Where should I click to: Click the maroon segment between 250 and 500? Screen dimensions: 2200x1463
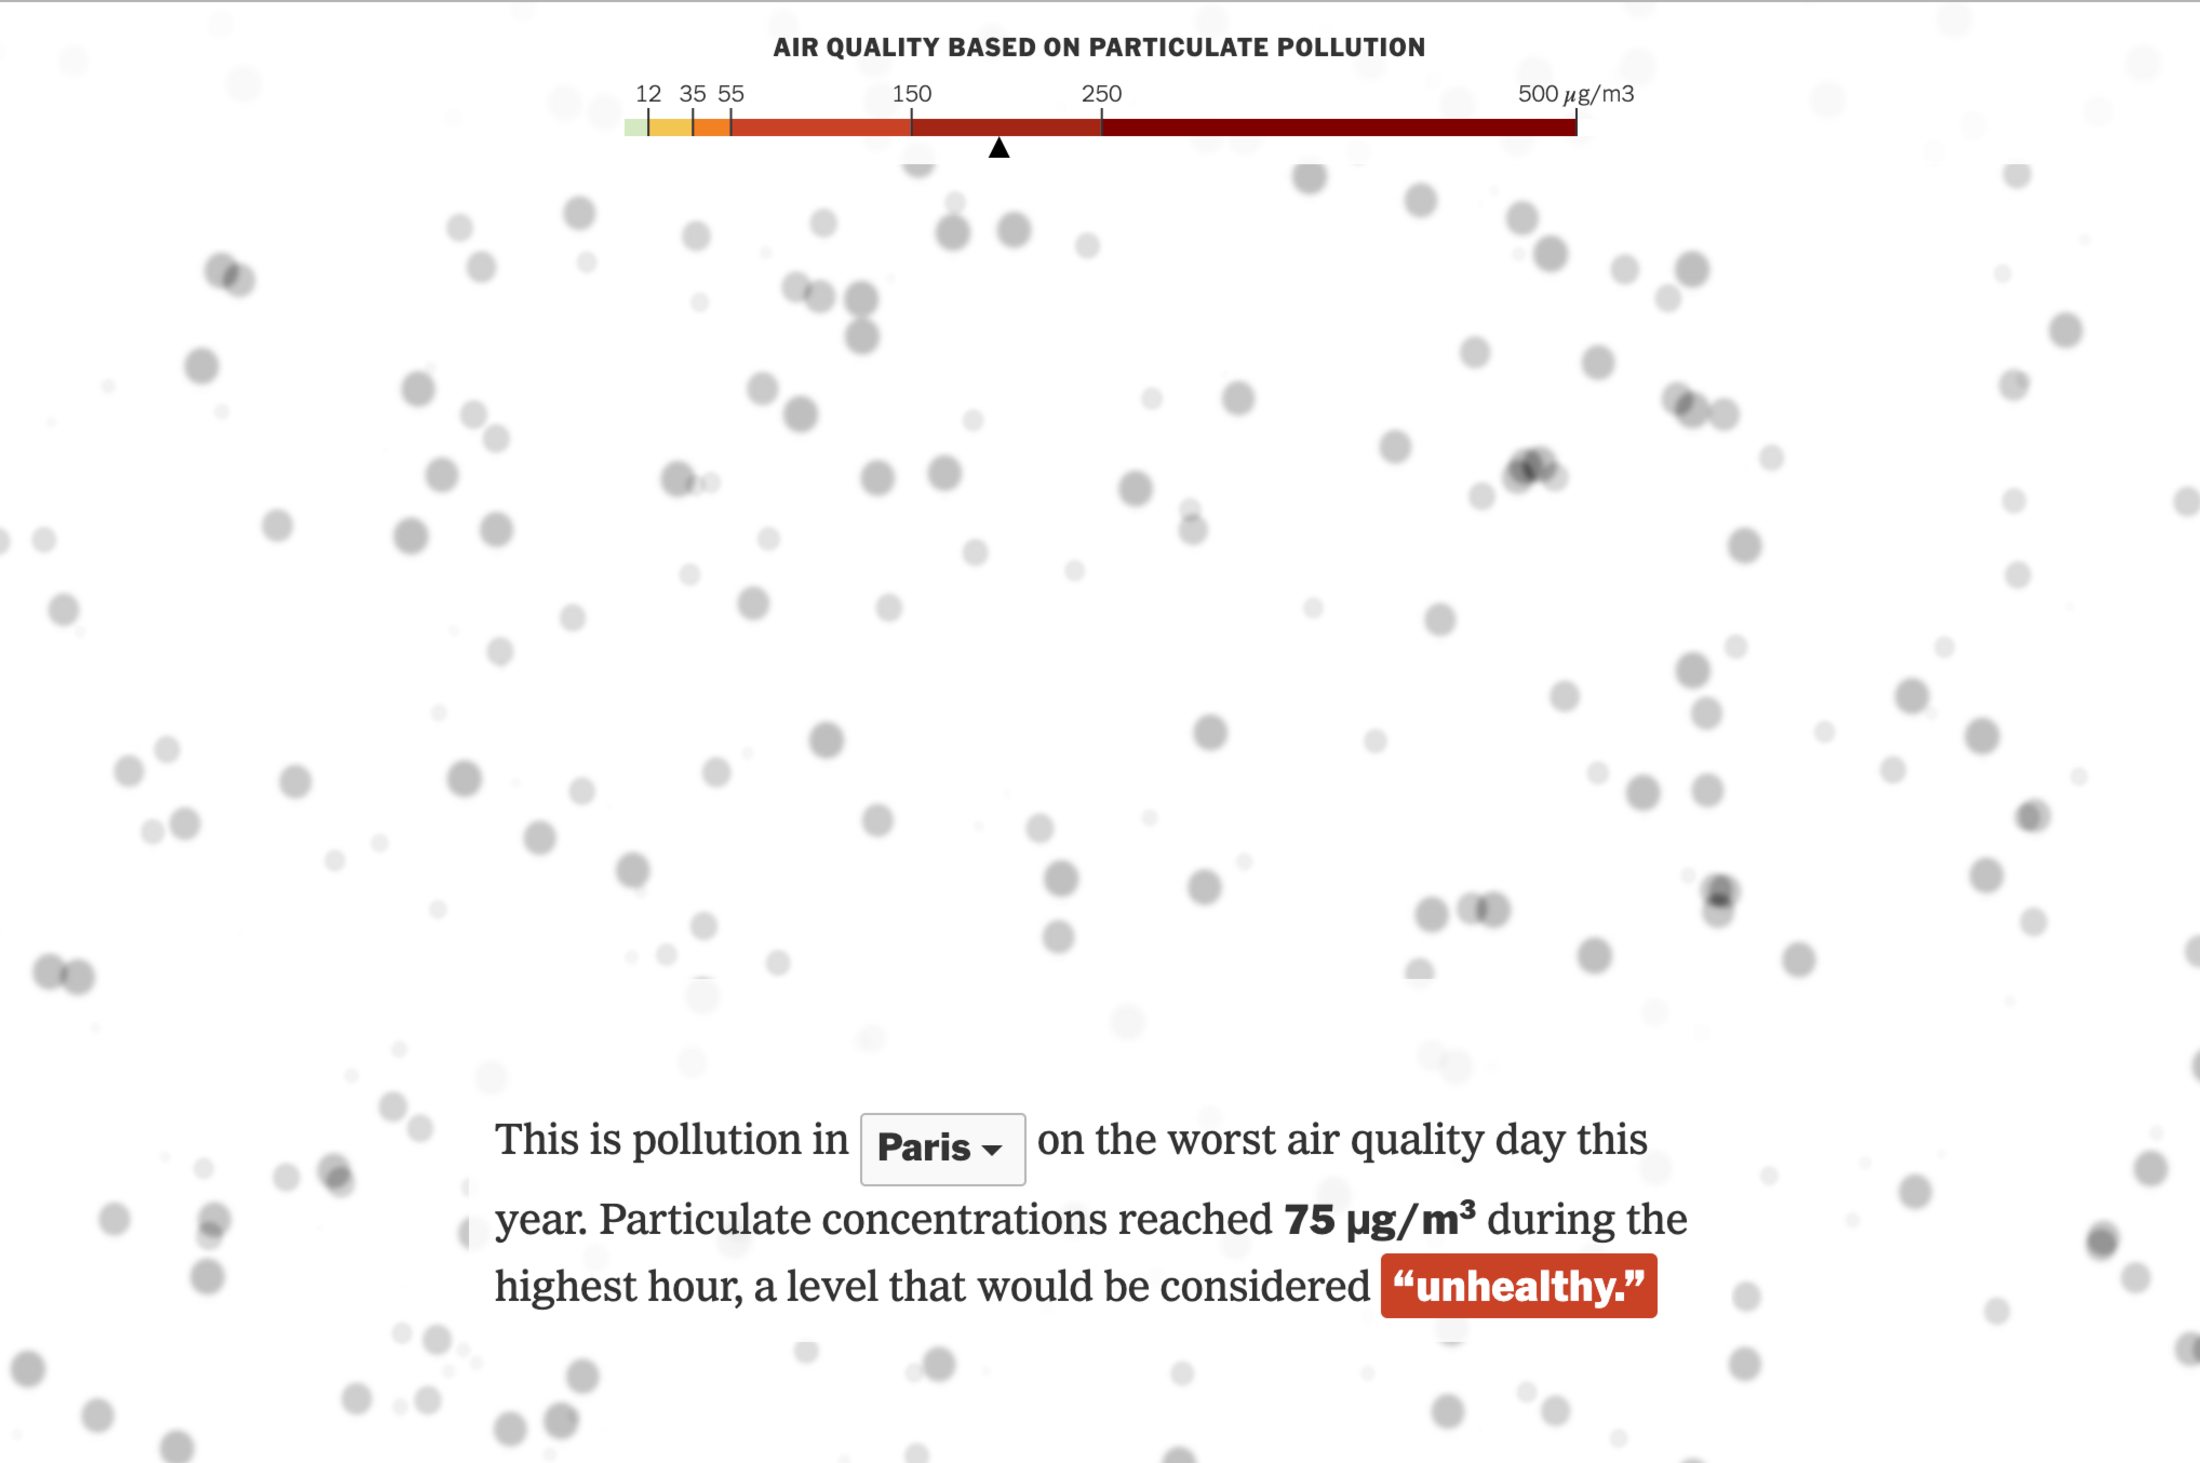[x=1338, y=127]
